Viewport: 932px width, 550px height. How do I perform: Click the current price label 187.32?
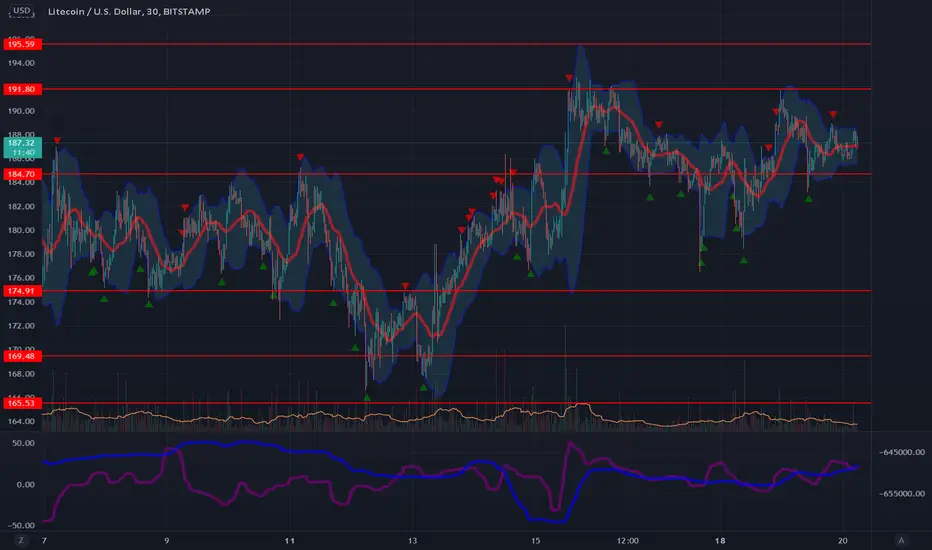tap(22, 143)
